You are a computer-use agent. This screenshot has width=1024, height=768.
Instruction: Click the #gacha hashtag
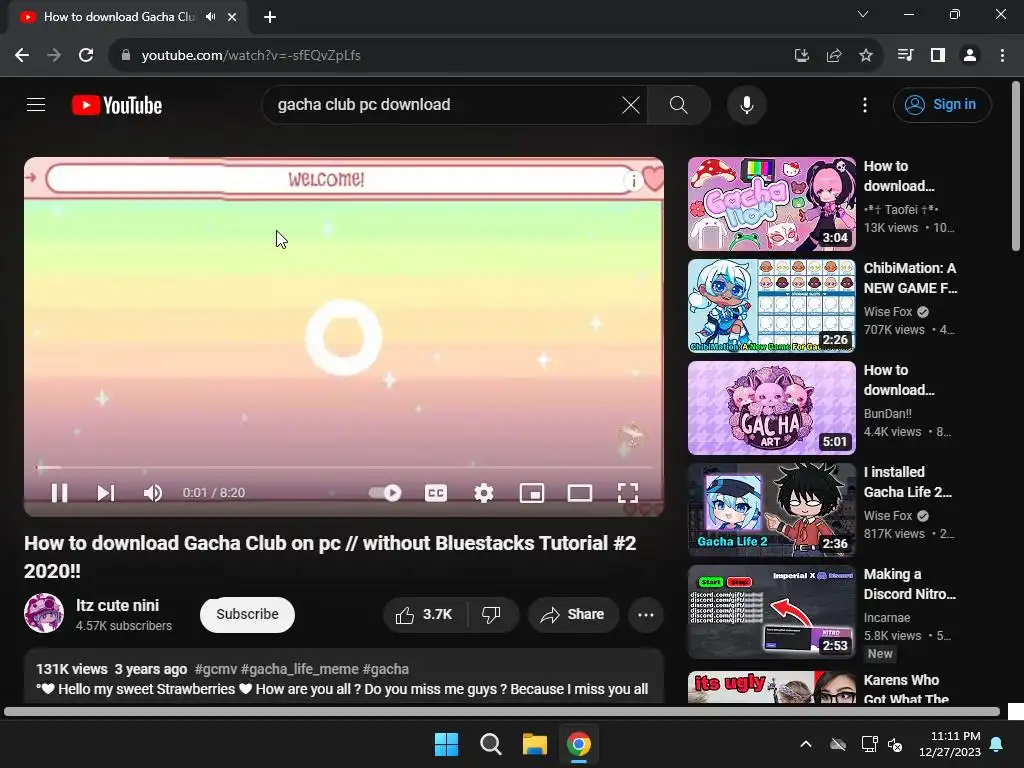[x=385, y=669]
